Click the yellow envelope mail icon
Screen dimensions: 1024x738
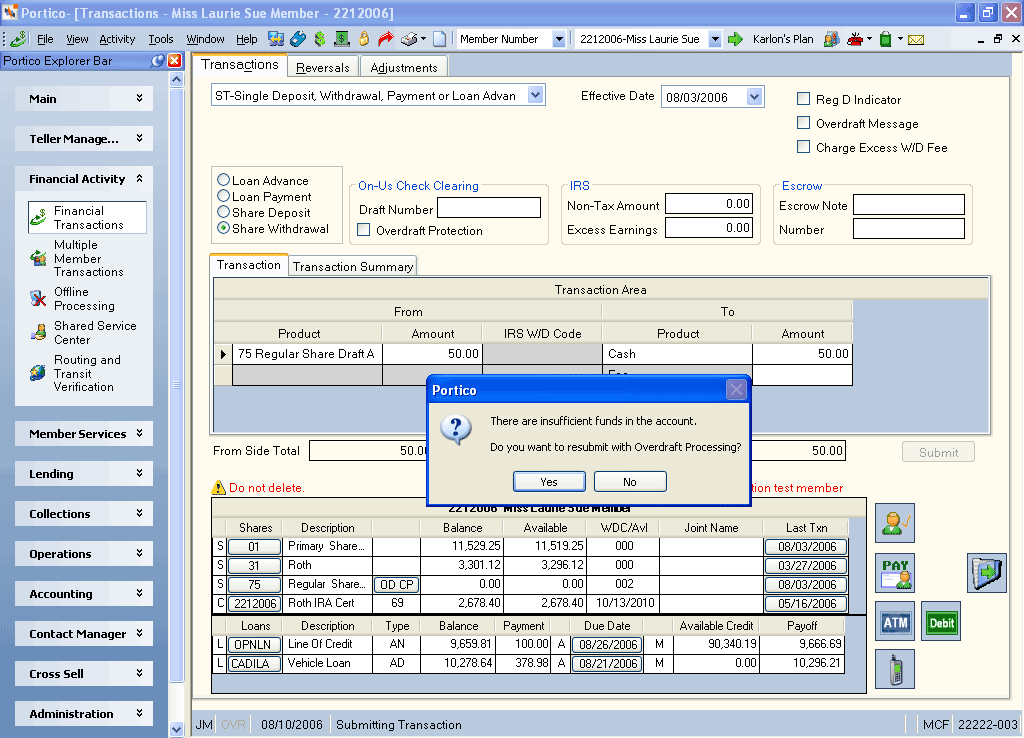click(x=916, y=40)
